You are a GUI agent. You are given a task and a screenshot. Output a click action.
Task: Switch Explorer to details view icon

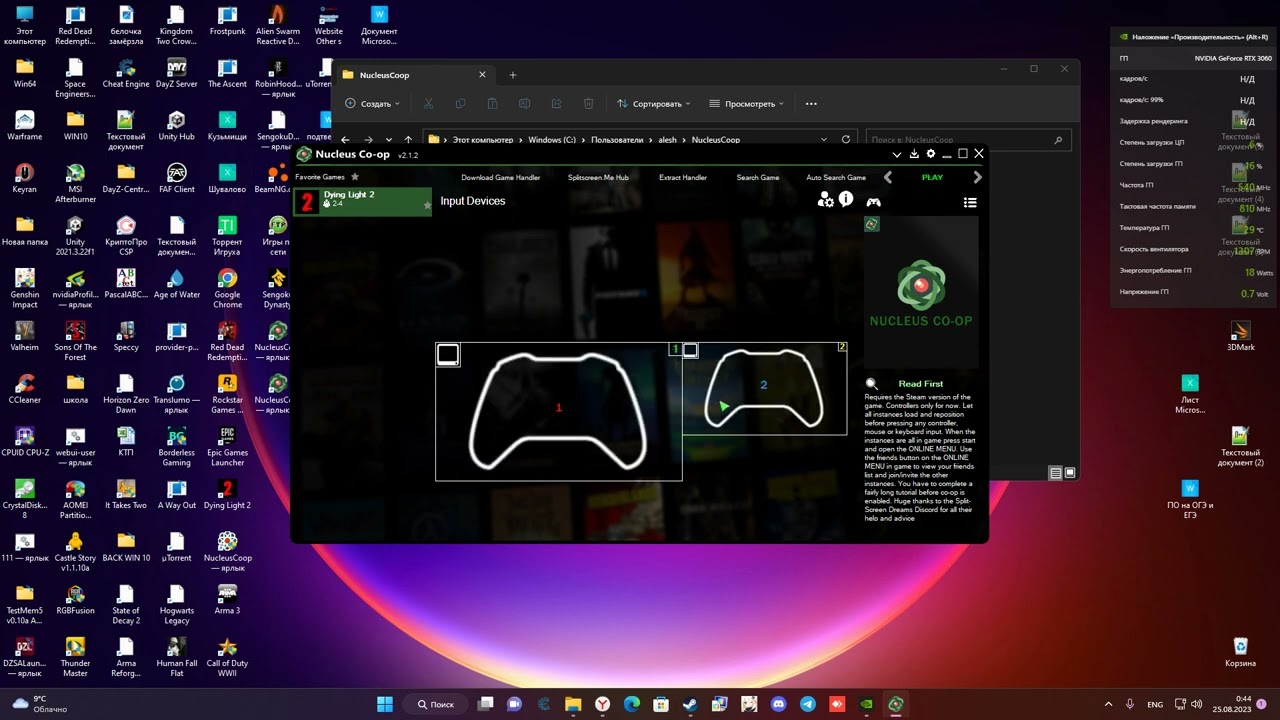(1055, 473)
